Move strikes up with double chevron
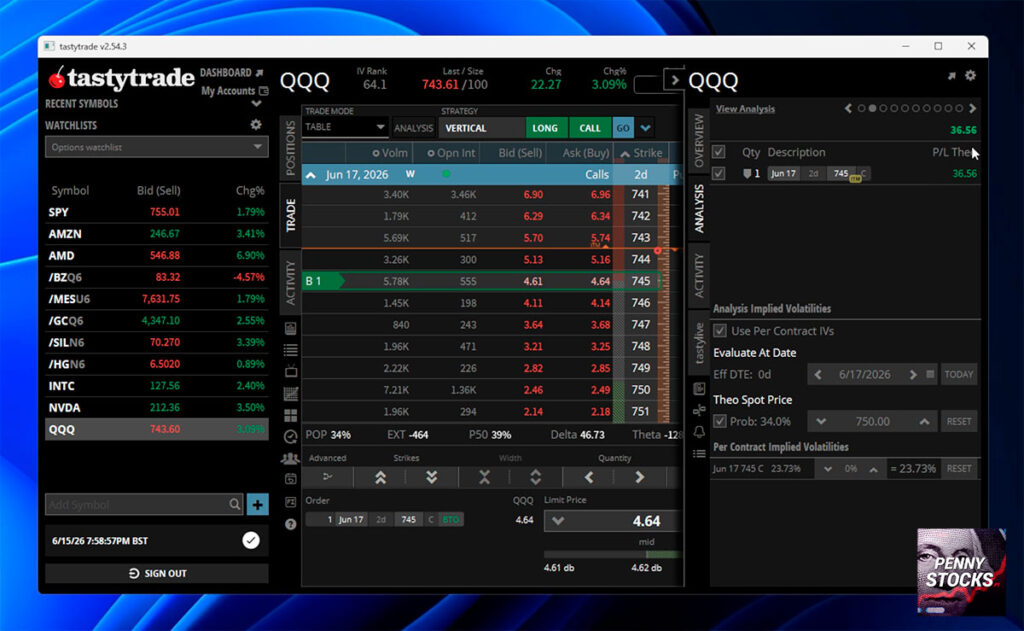Image resolution: width=1024 pixels, height=631 pixels. [380, 477]
